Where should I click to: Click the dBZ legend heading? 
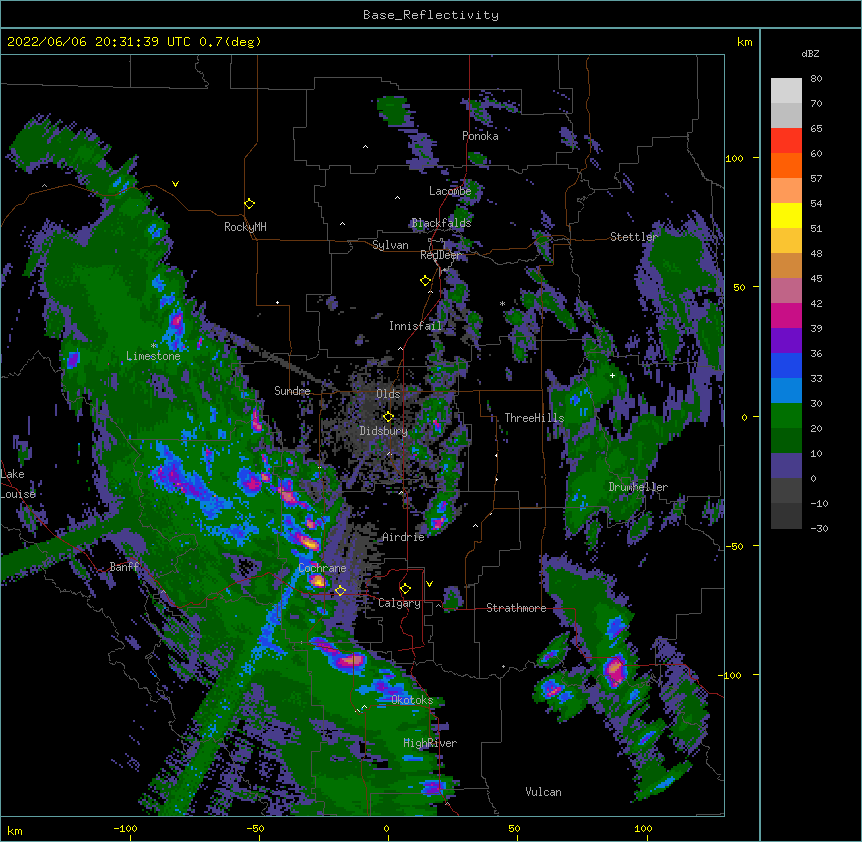[810, 53]
